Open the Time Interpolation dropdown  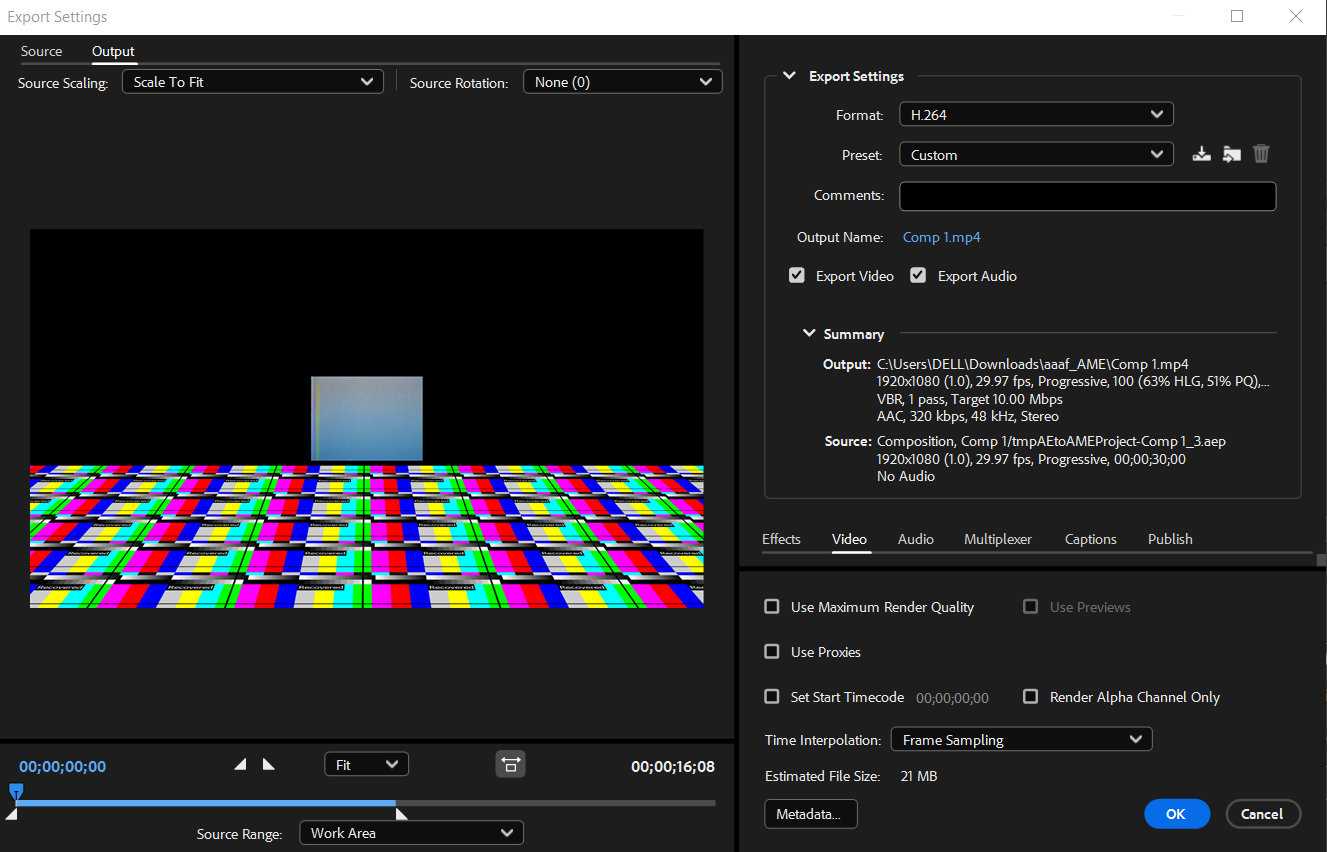1021,740
